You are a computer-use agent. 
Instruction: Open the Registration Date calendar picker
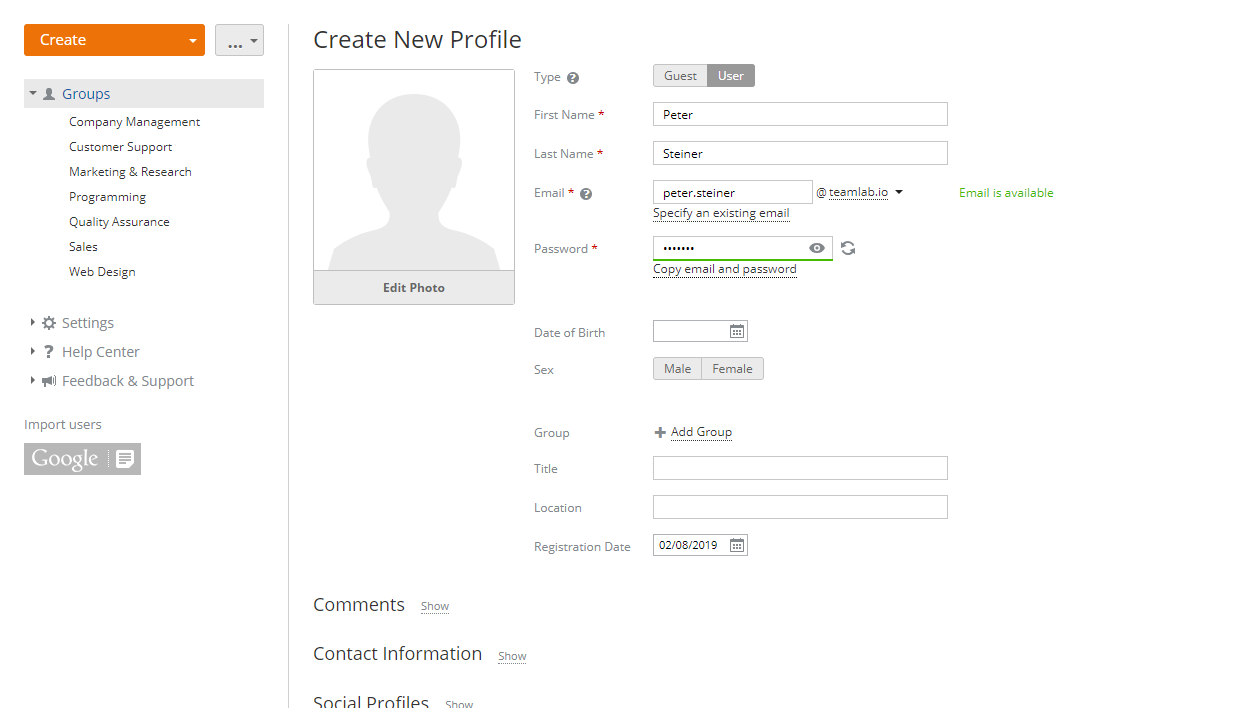coord(737,544)
